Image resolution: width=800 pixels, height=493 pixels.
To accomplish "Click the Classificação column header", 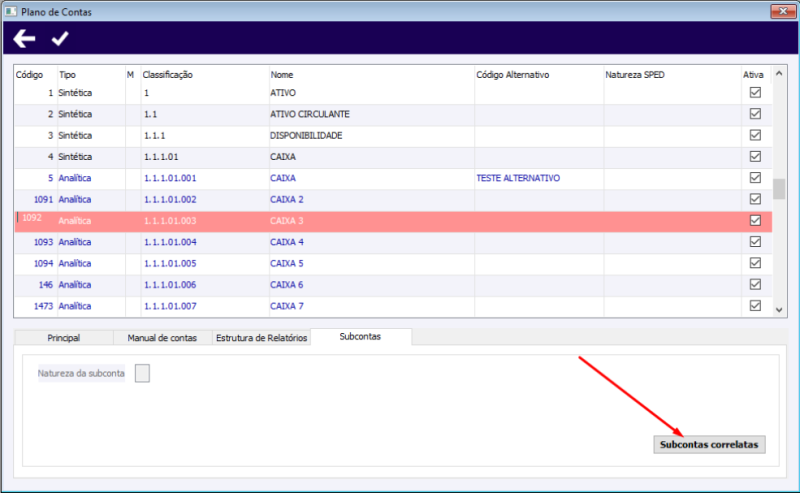I will tap(167, 75).
